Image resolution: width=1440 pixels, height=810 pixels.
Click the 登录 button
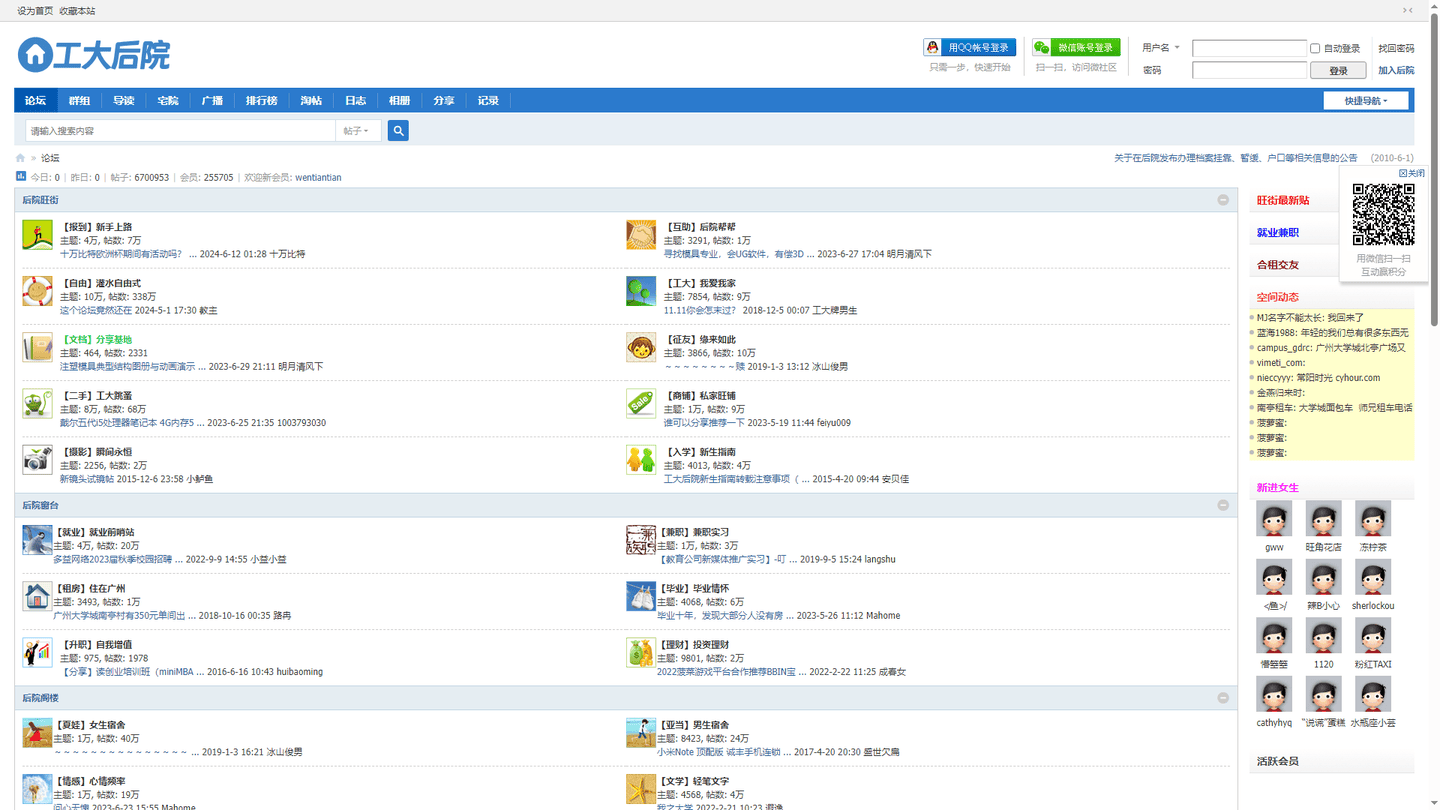[1339, 71]
